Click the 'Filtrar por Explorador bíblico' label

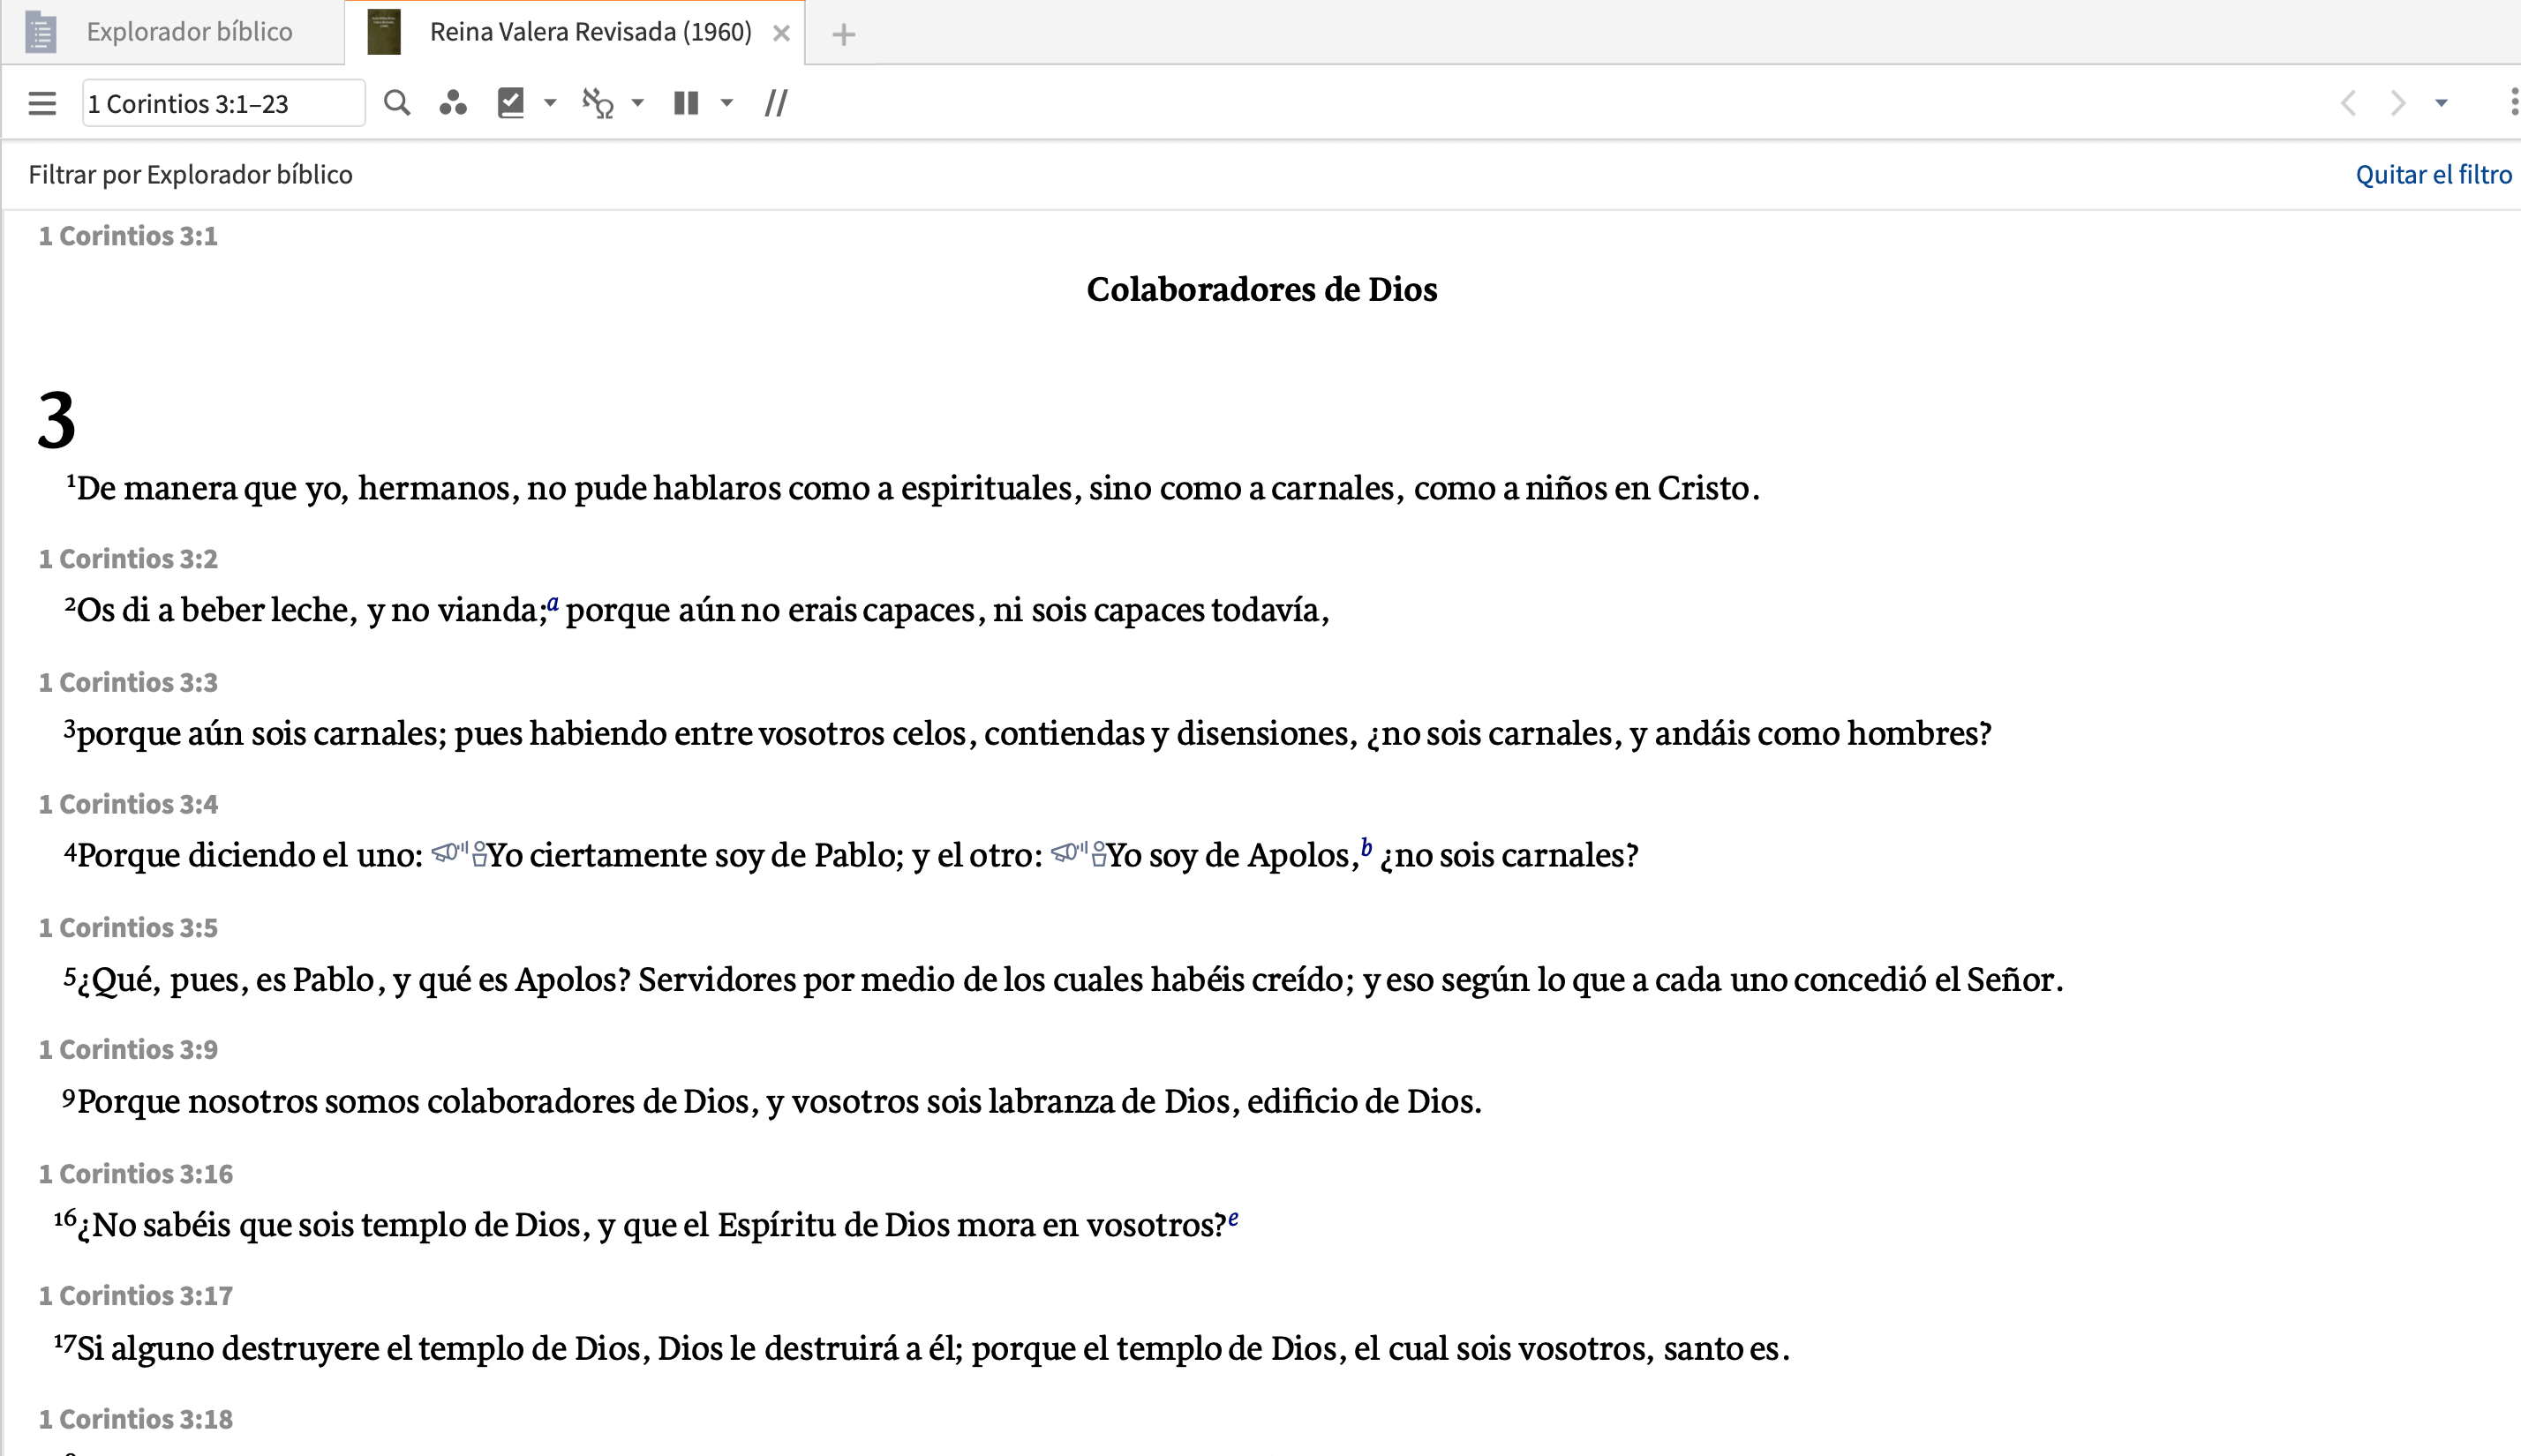[x=190, y=174]
